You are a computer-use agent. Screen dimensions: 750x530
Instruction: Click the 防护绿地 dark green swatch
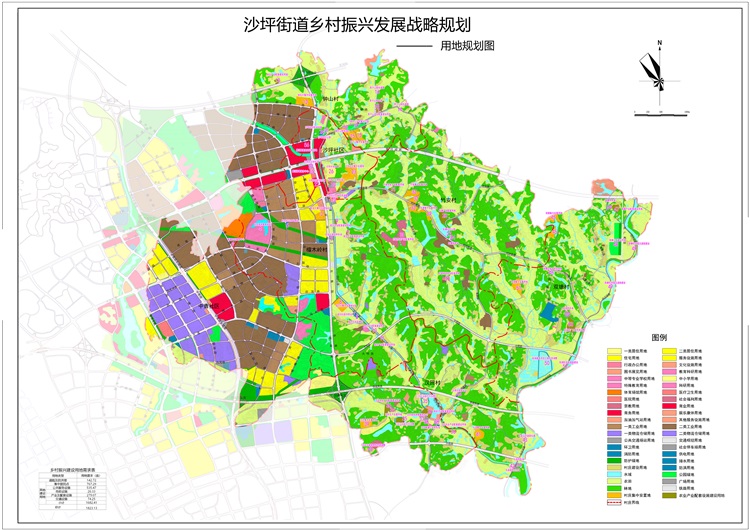(614, 461)
